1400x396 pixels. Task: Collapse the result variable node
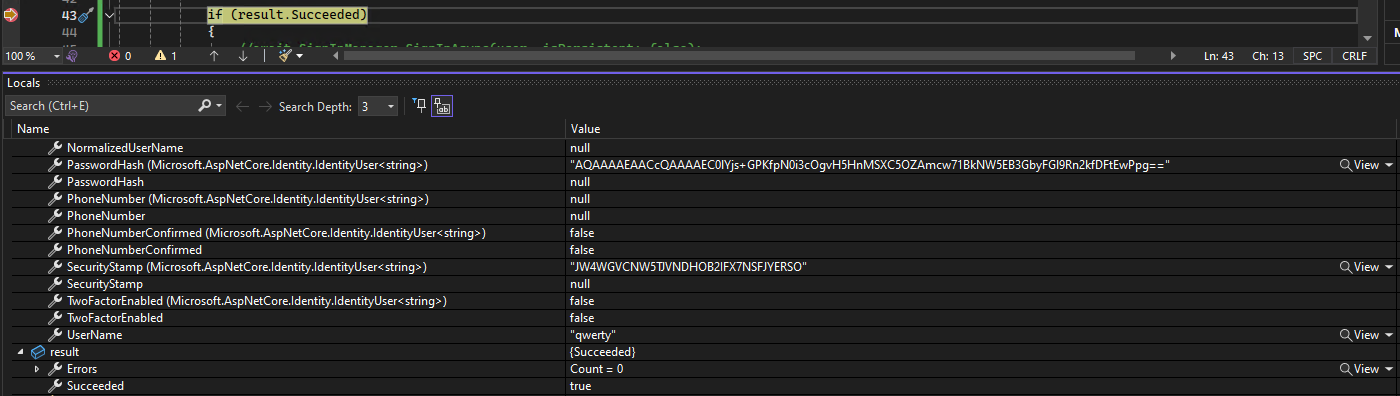[x=20, y=352]
